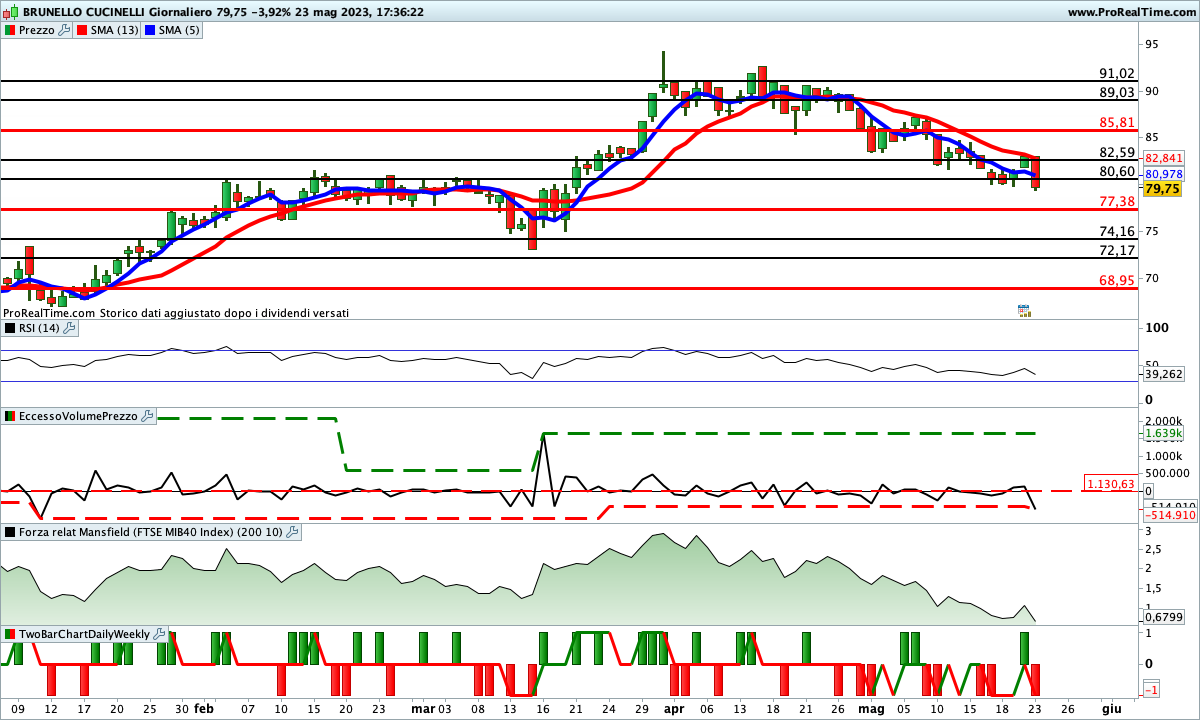The image size is (1200, 720).
Task: Select the SMA (13) indicator label
Action: [x=115, y=30]
